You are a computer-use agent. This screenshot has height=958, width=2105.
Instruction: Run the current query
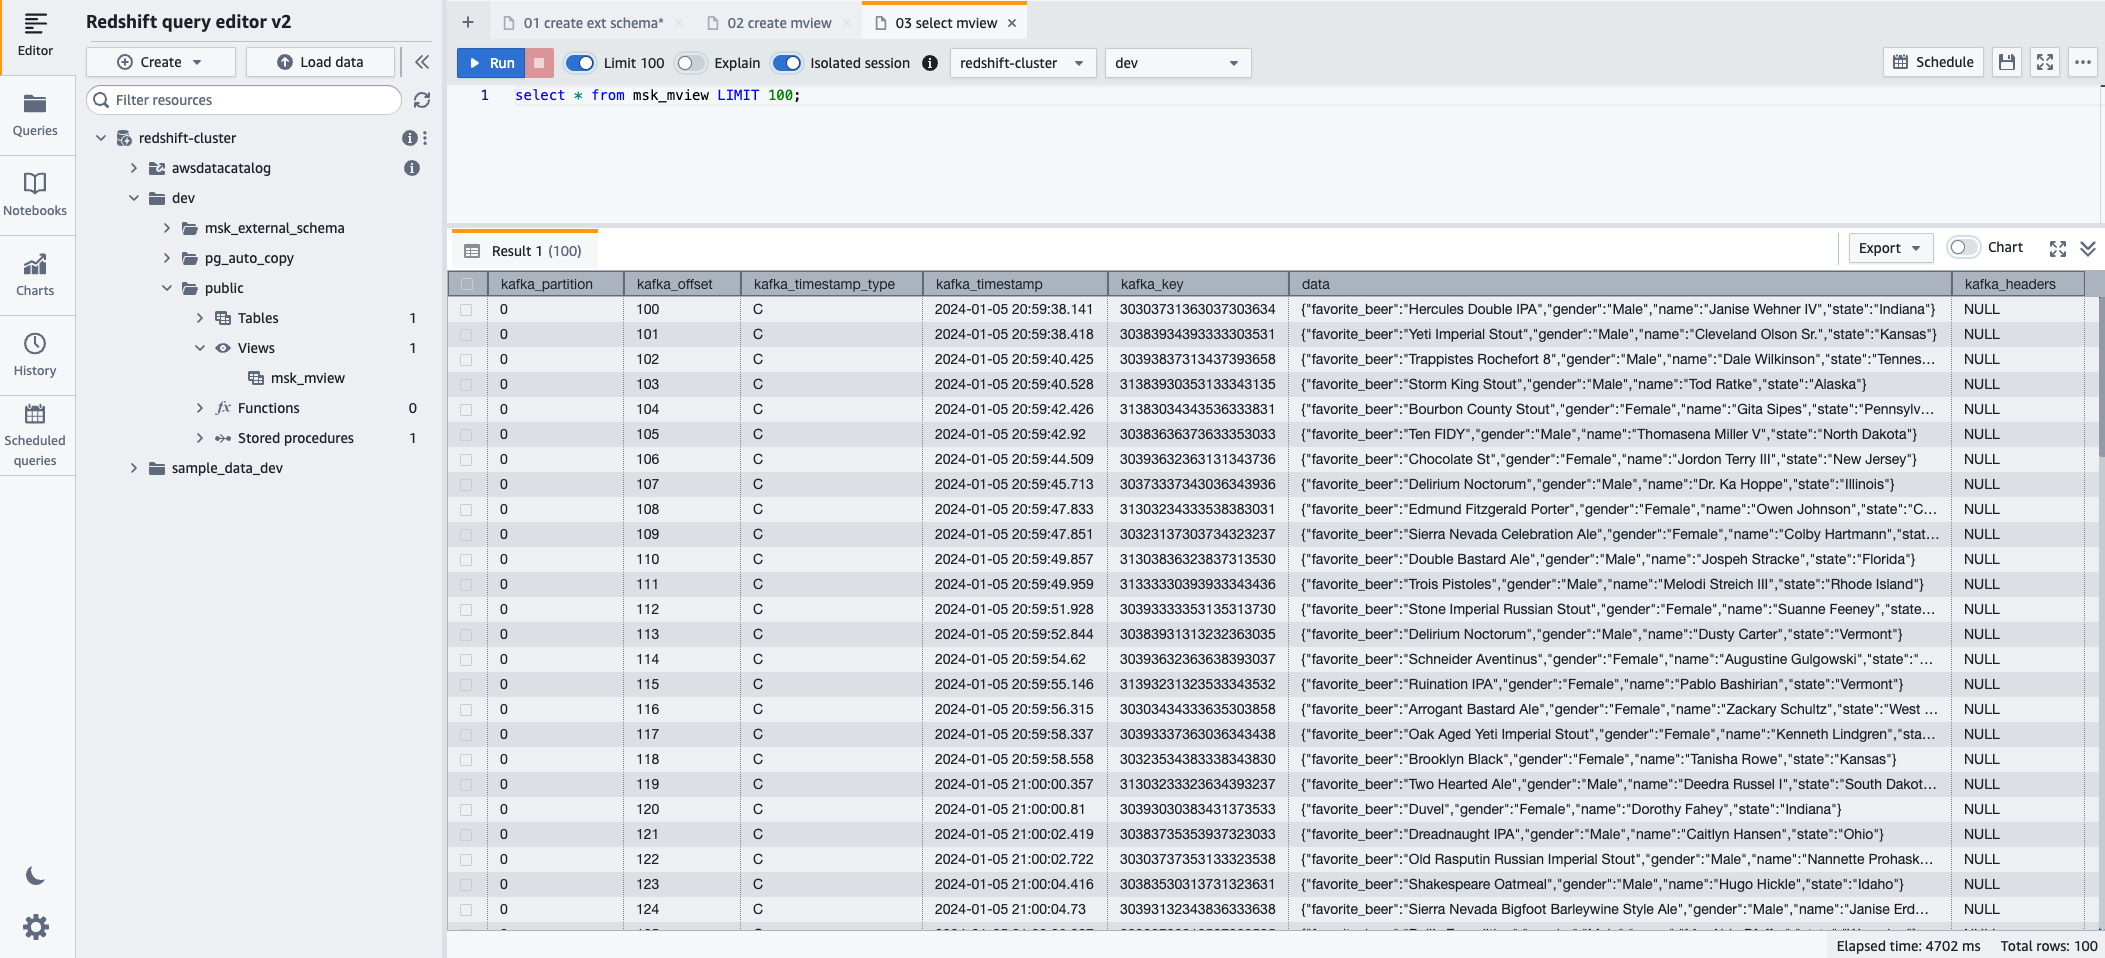tap(490, 62)
